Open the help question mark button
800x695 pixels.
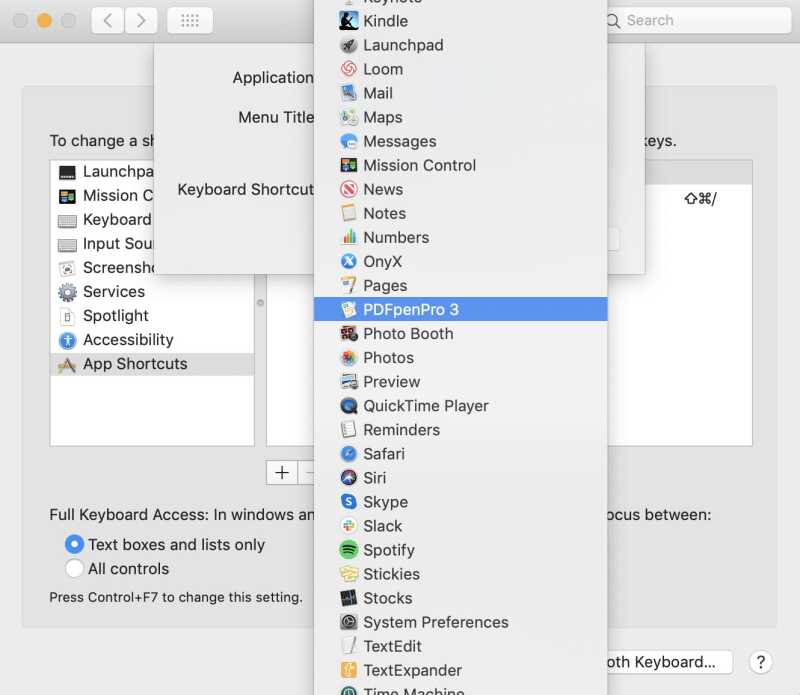(760, 662)
